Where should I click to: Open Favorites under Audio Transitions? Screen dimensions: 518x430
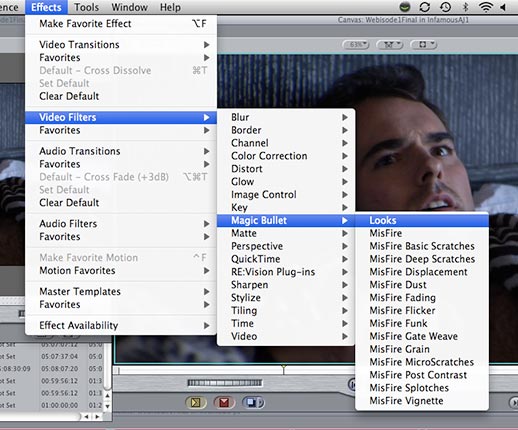tap(121, 164)
